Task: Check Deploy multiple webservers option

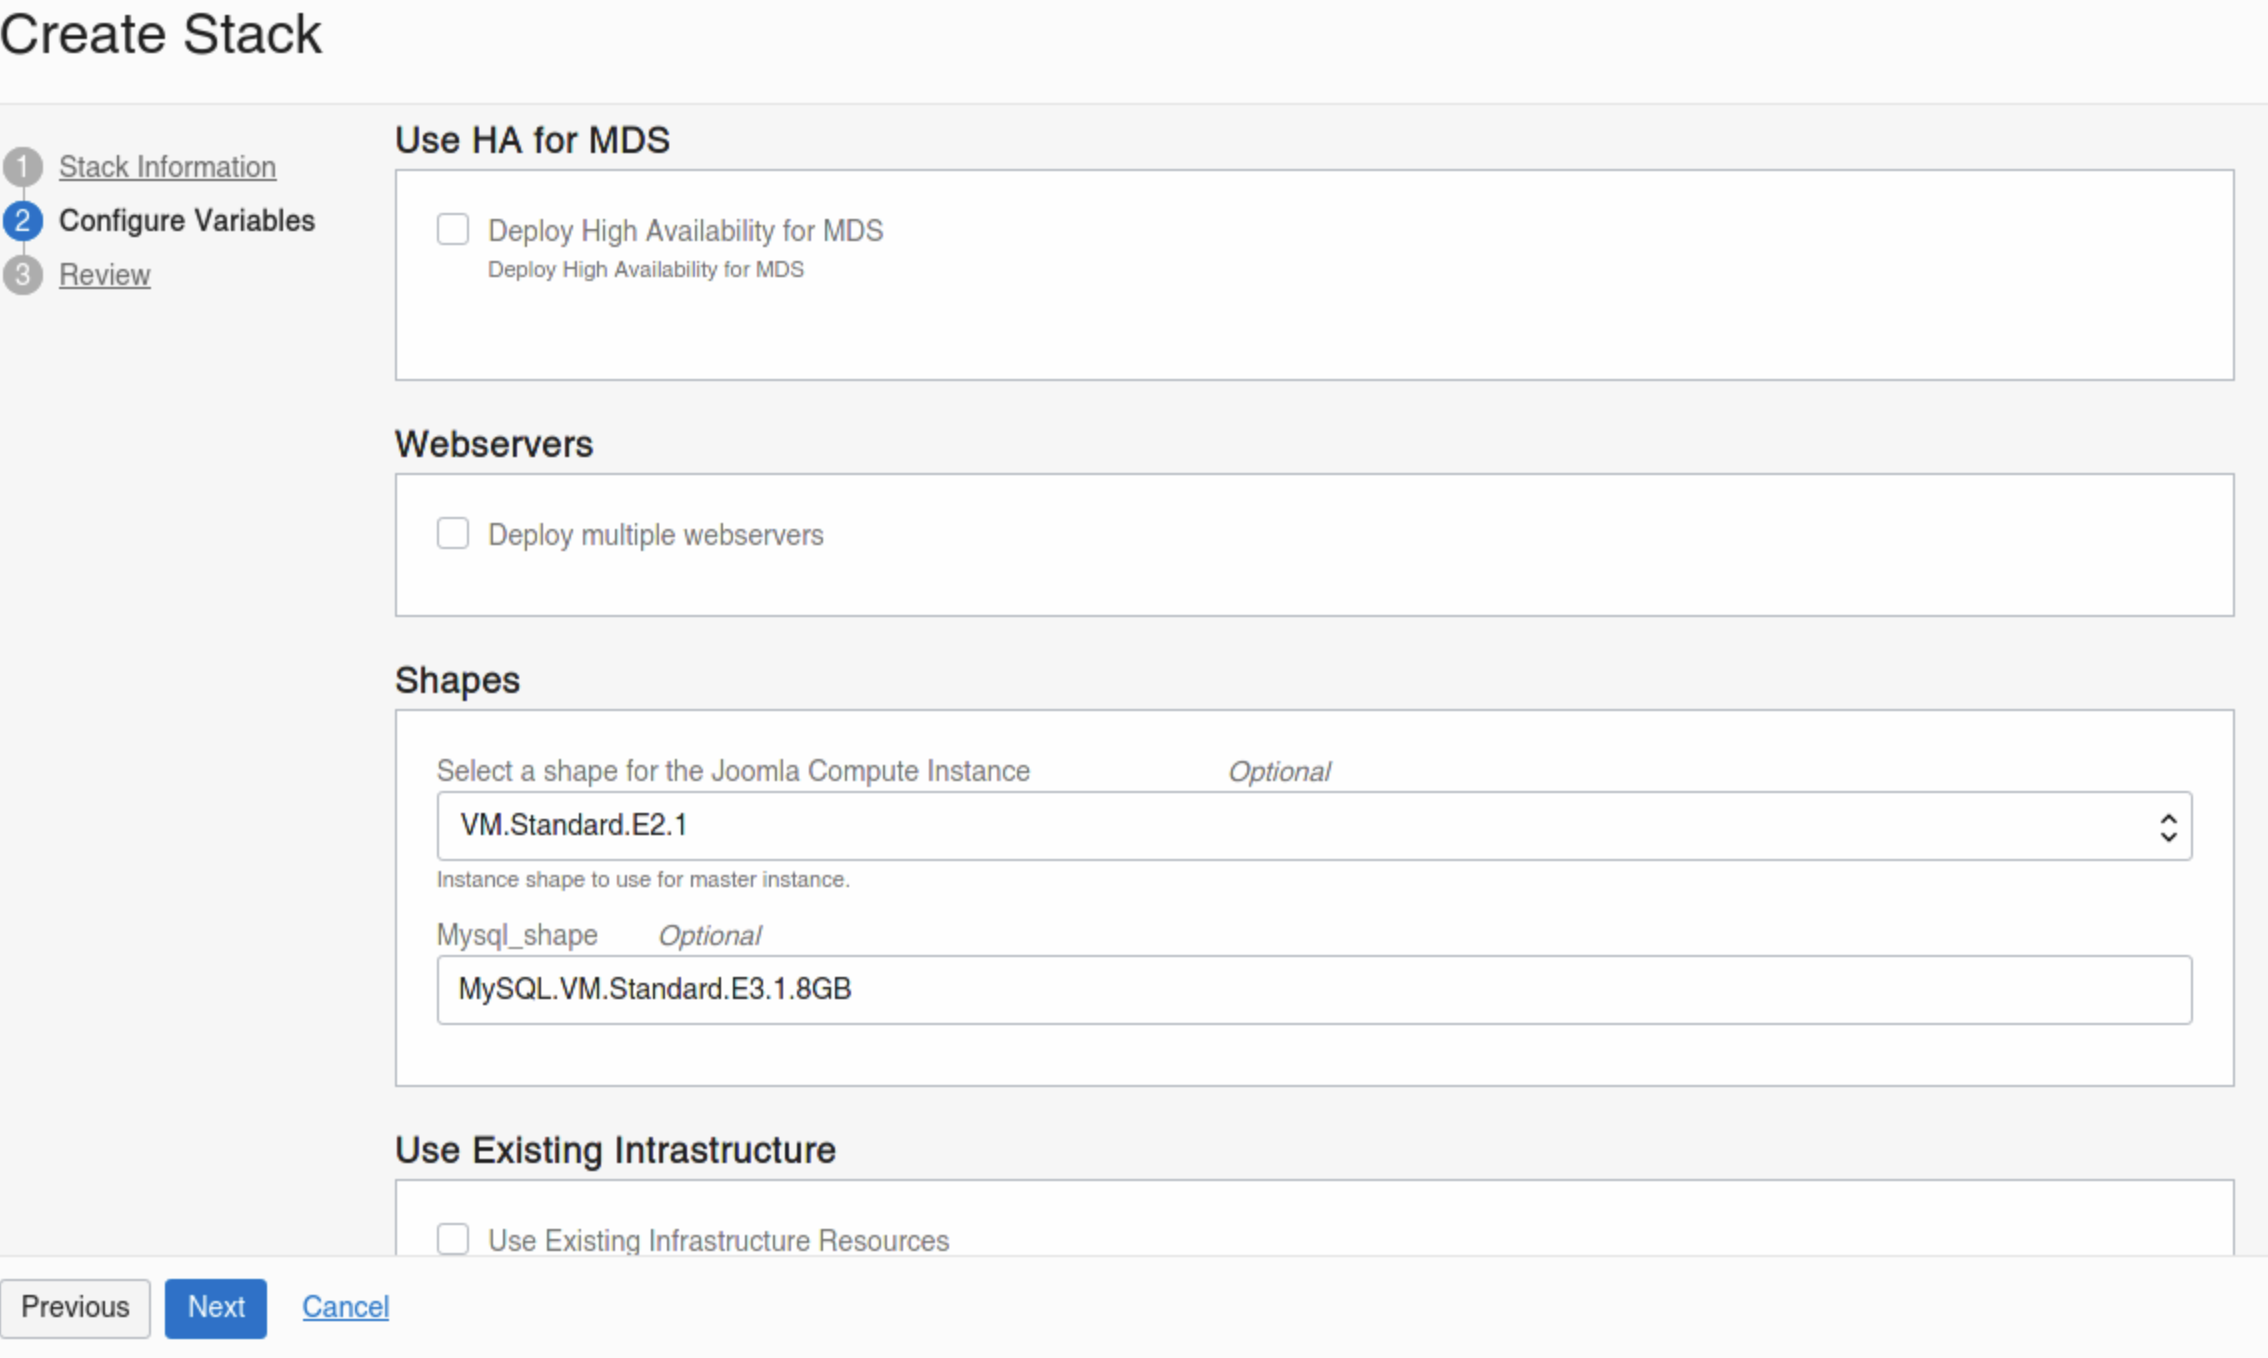Action: point(452,534)
